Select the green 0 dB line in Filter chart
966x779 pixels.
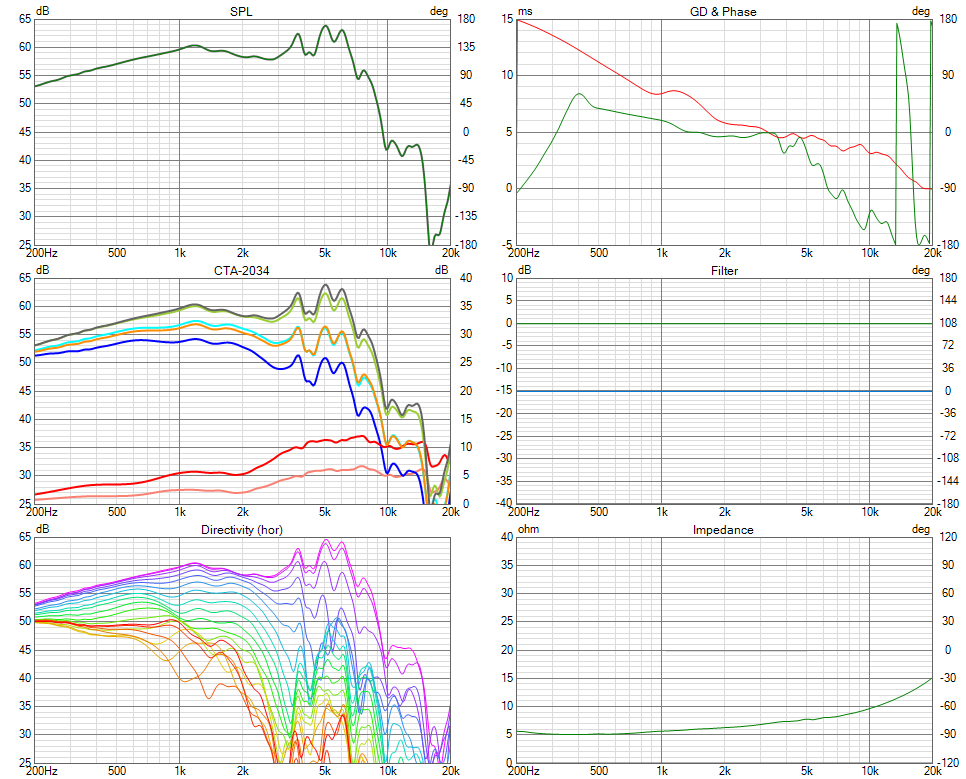(x=724, y=323)
